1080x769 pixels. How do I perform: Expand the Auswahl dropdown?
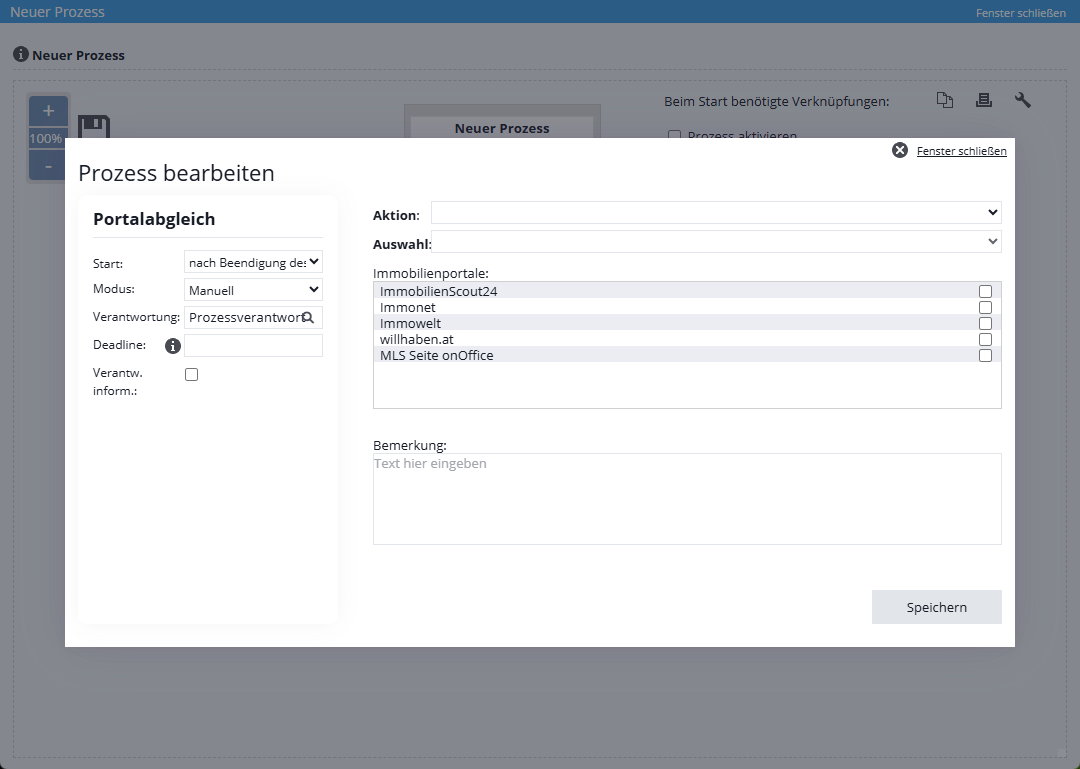coord(715,241)
